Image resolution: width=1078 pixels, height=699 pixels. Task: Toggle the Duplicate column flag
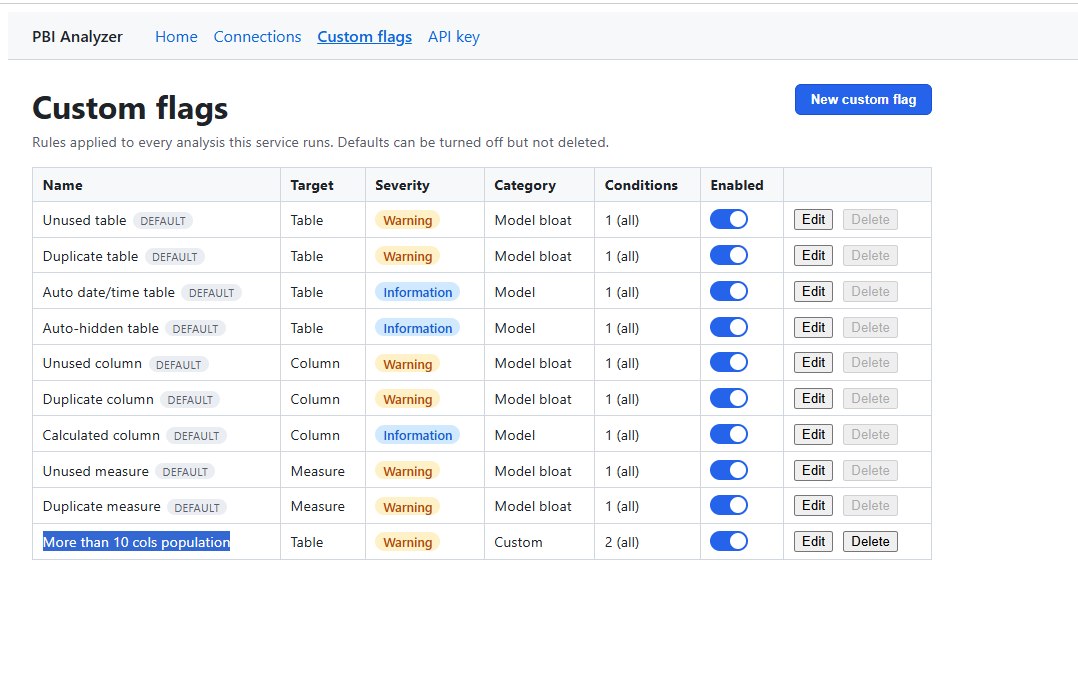tap(729, 399)
